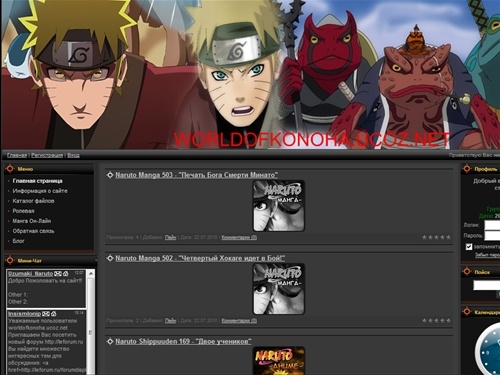This screenshot has height=375, width=500.
Task: Open author Пейн on Manga 502 post
Action: pos(170,321)
